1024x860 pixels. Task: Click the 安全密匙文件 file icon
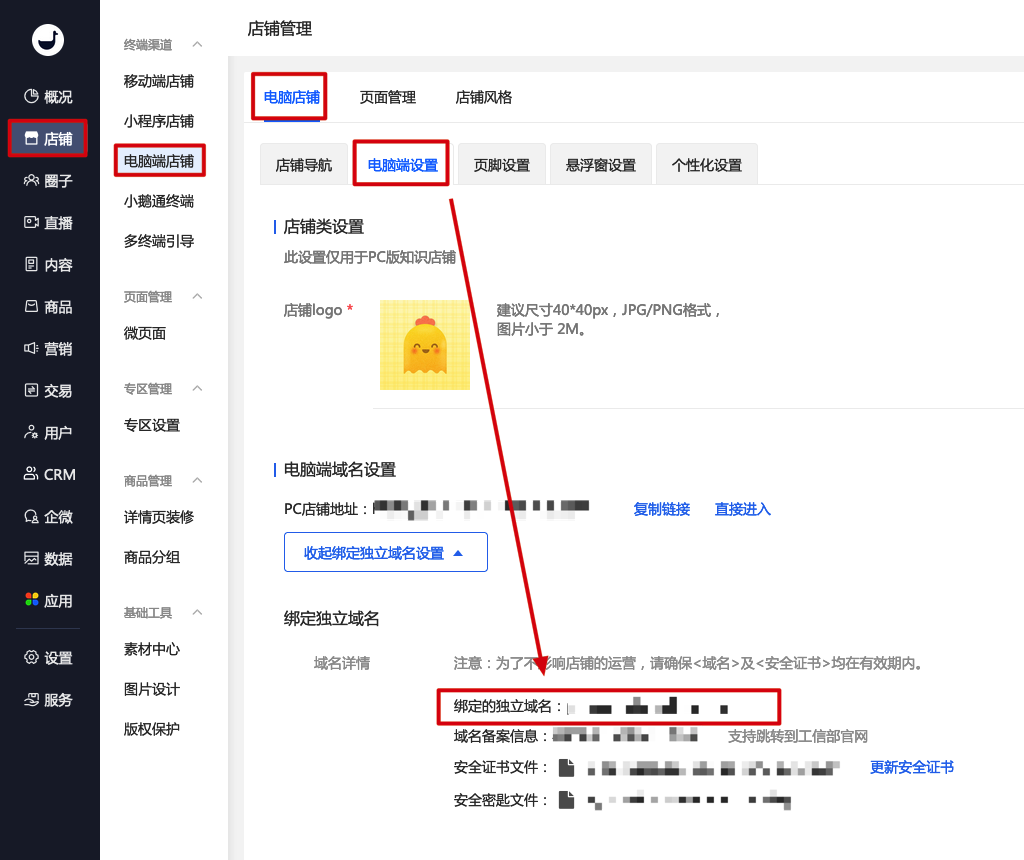point(567,799)
